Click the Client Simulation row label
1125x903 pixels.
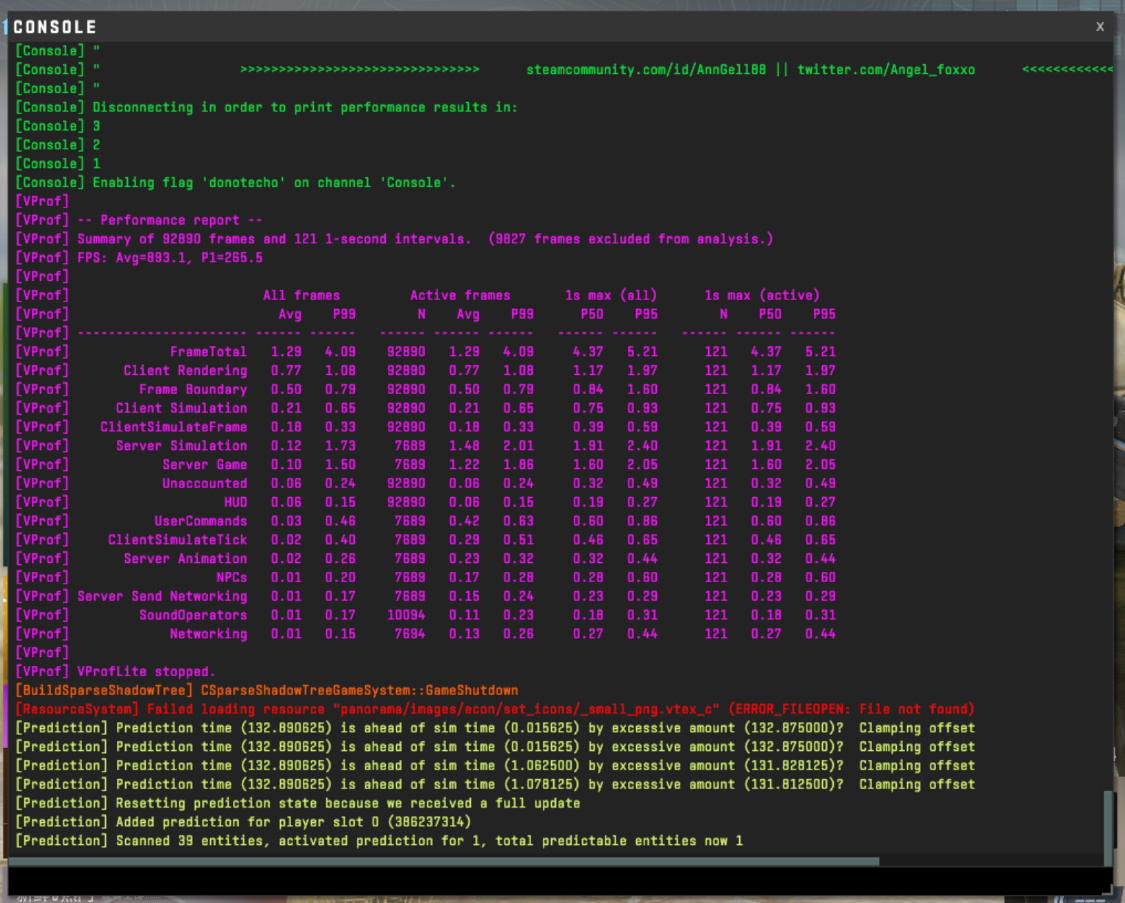[182, 408]
